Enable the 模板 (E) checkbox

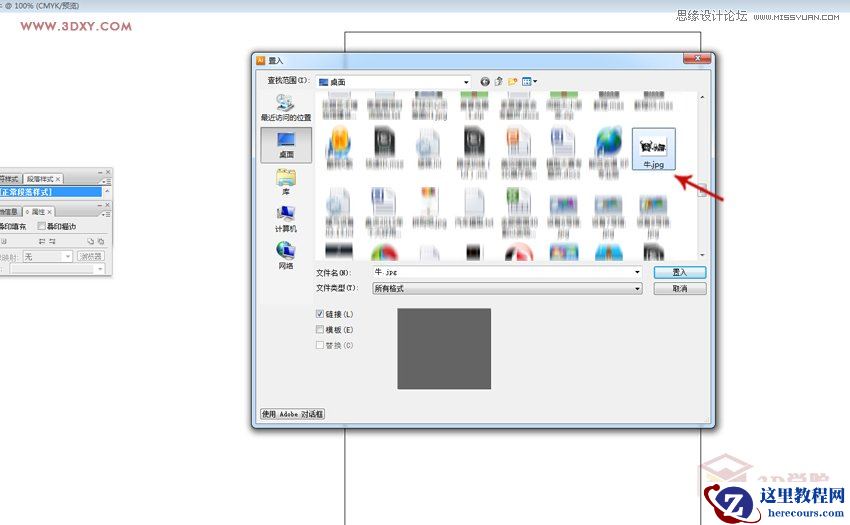(320, 329)
